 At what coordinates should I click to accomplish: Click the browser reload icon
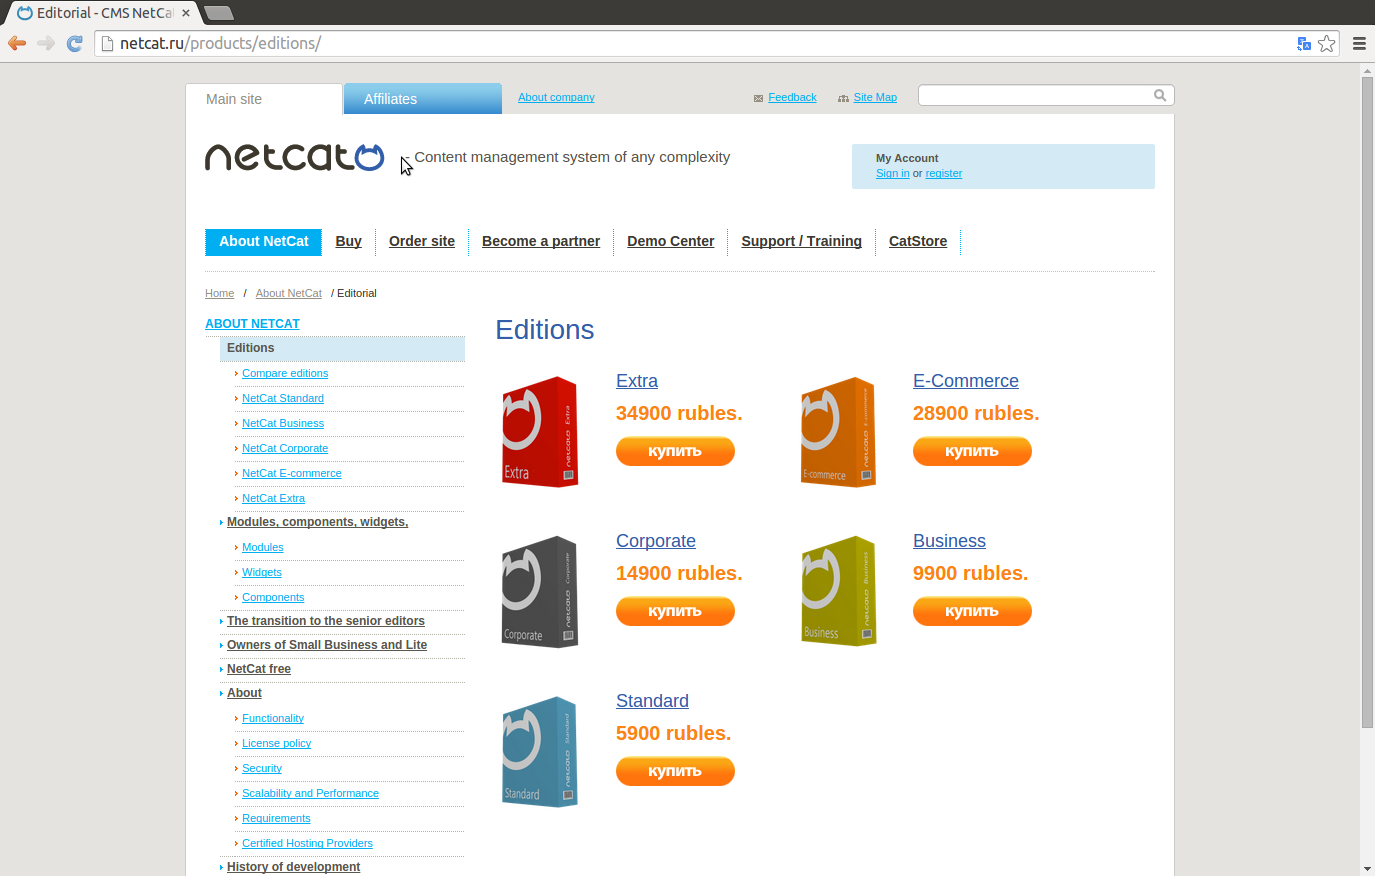74,43
